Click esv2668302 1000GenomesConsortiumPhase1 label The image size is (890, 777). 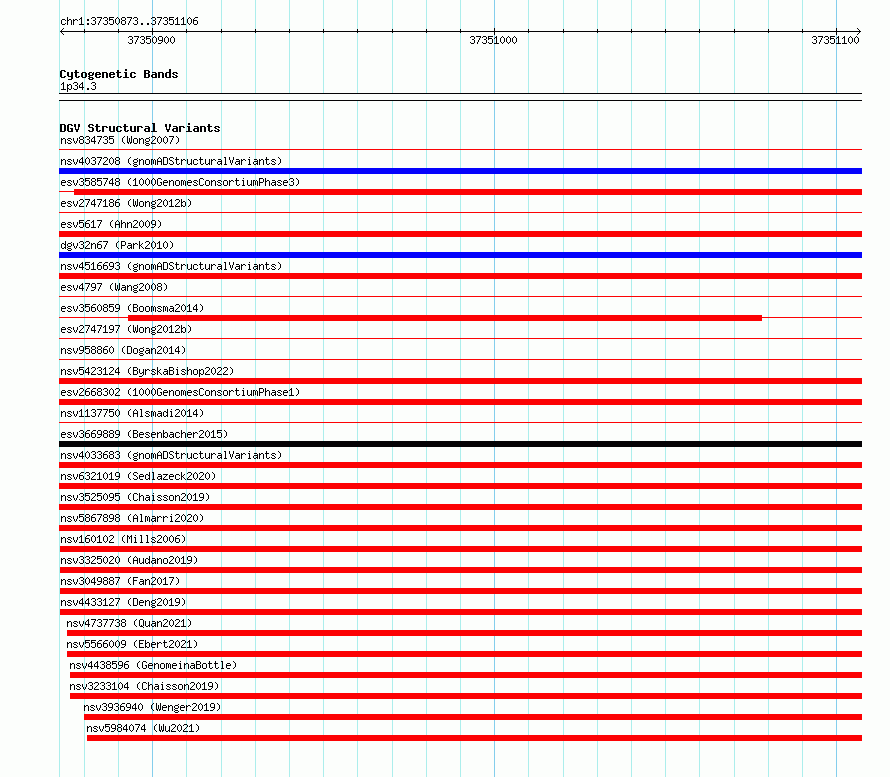pos(180,392)
